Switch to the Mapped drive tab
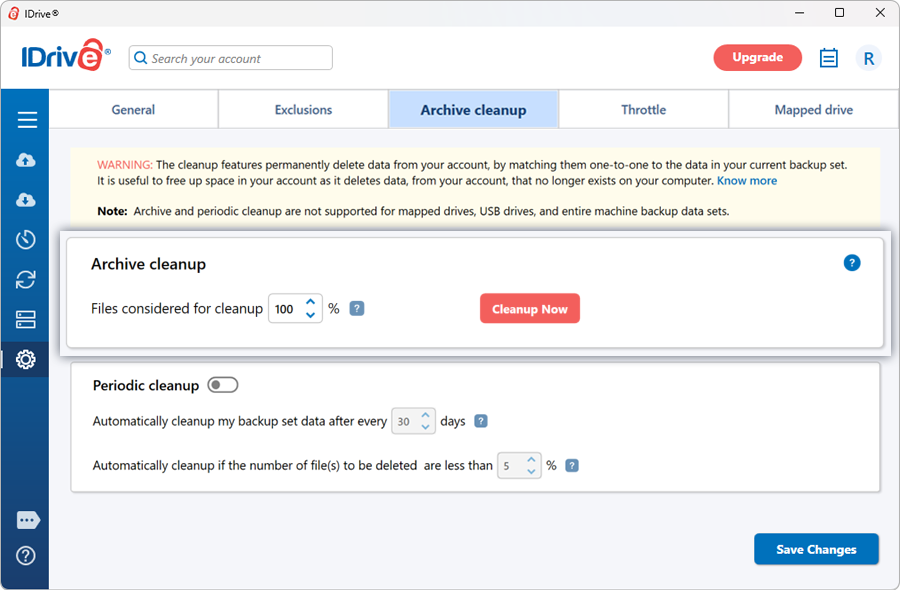Viewport: 900px width, 590px height. [x=813, y=110]
